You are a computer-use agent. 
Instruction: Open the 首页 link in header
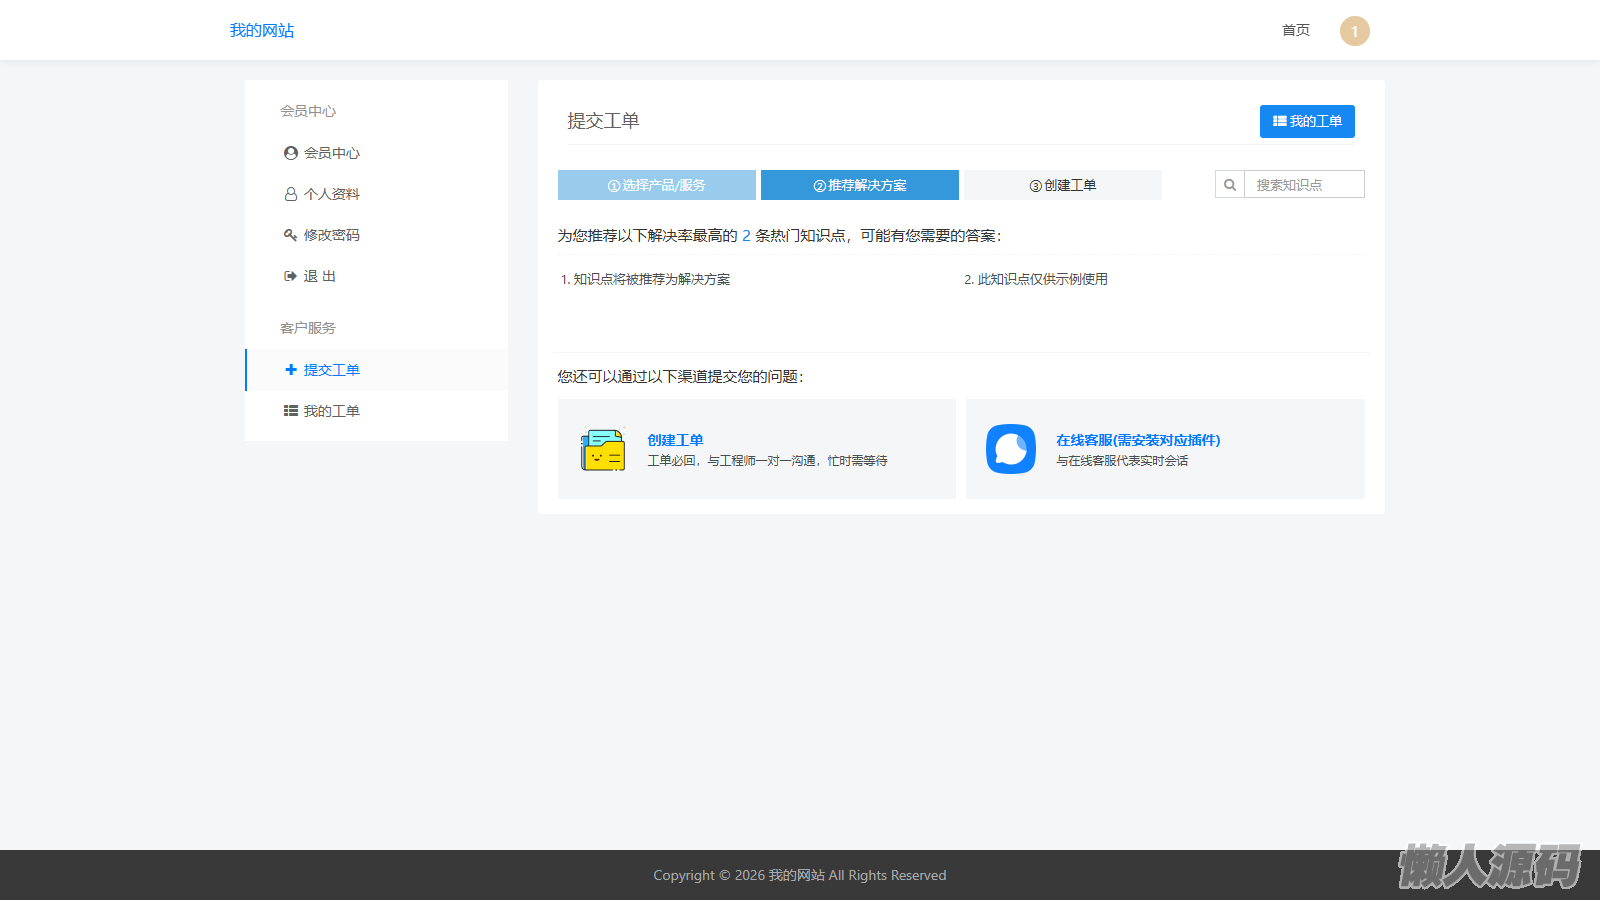pos(1296,31)
